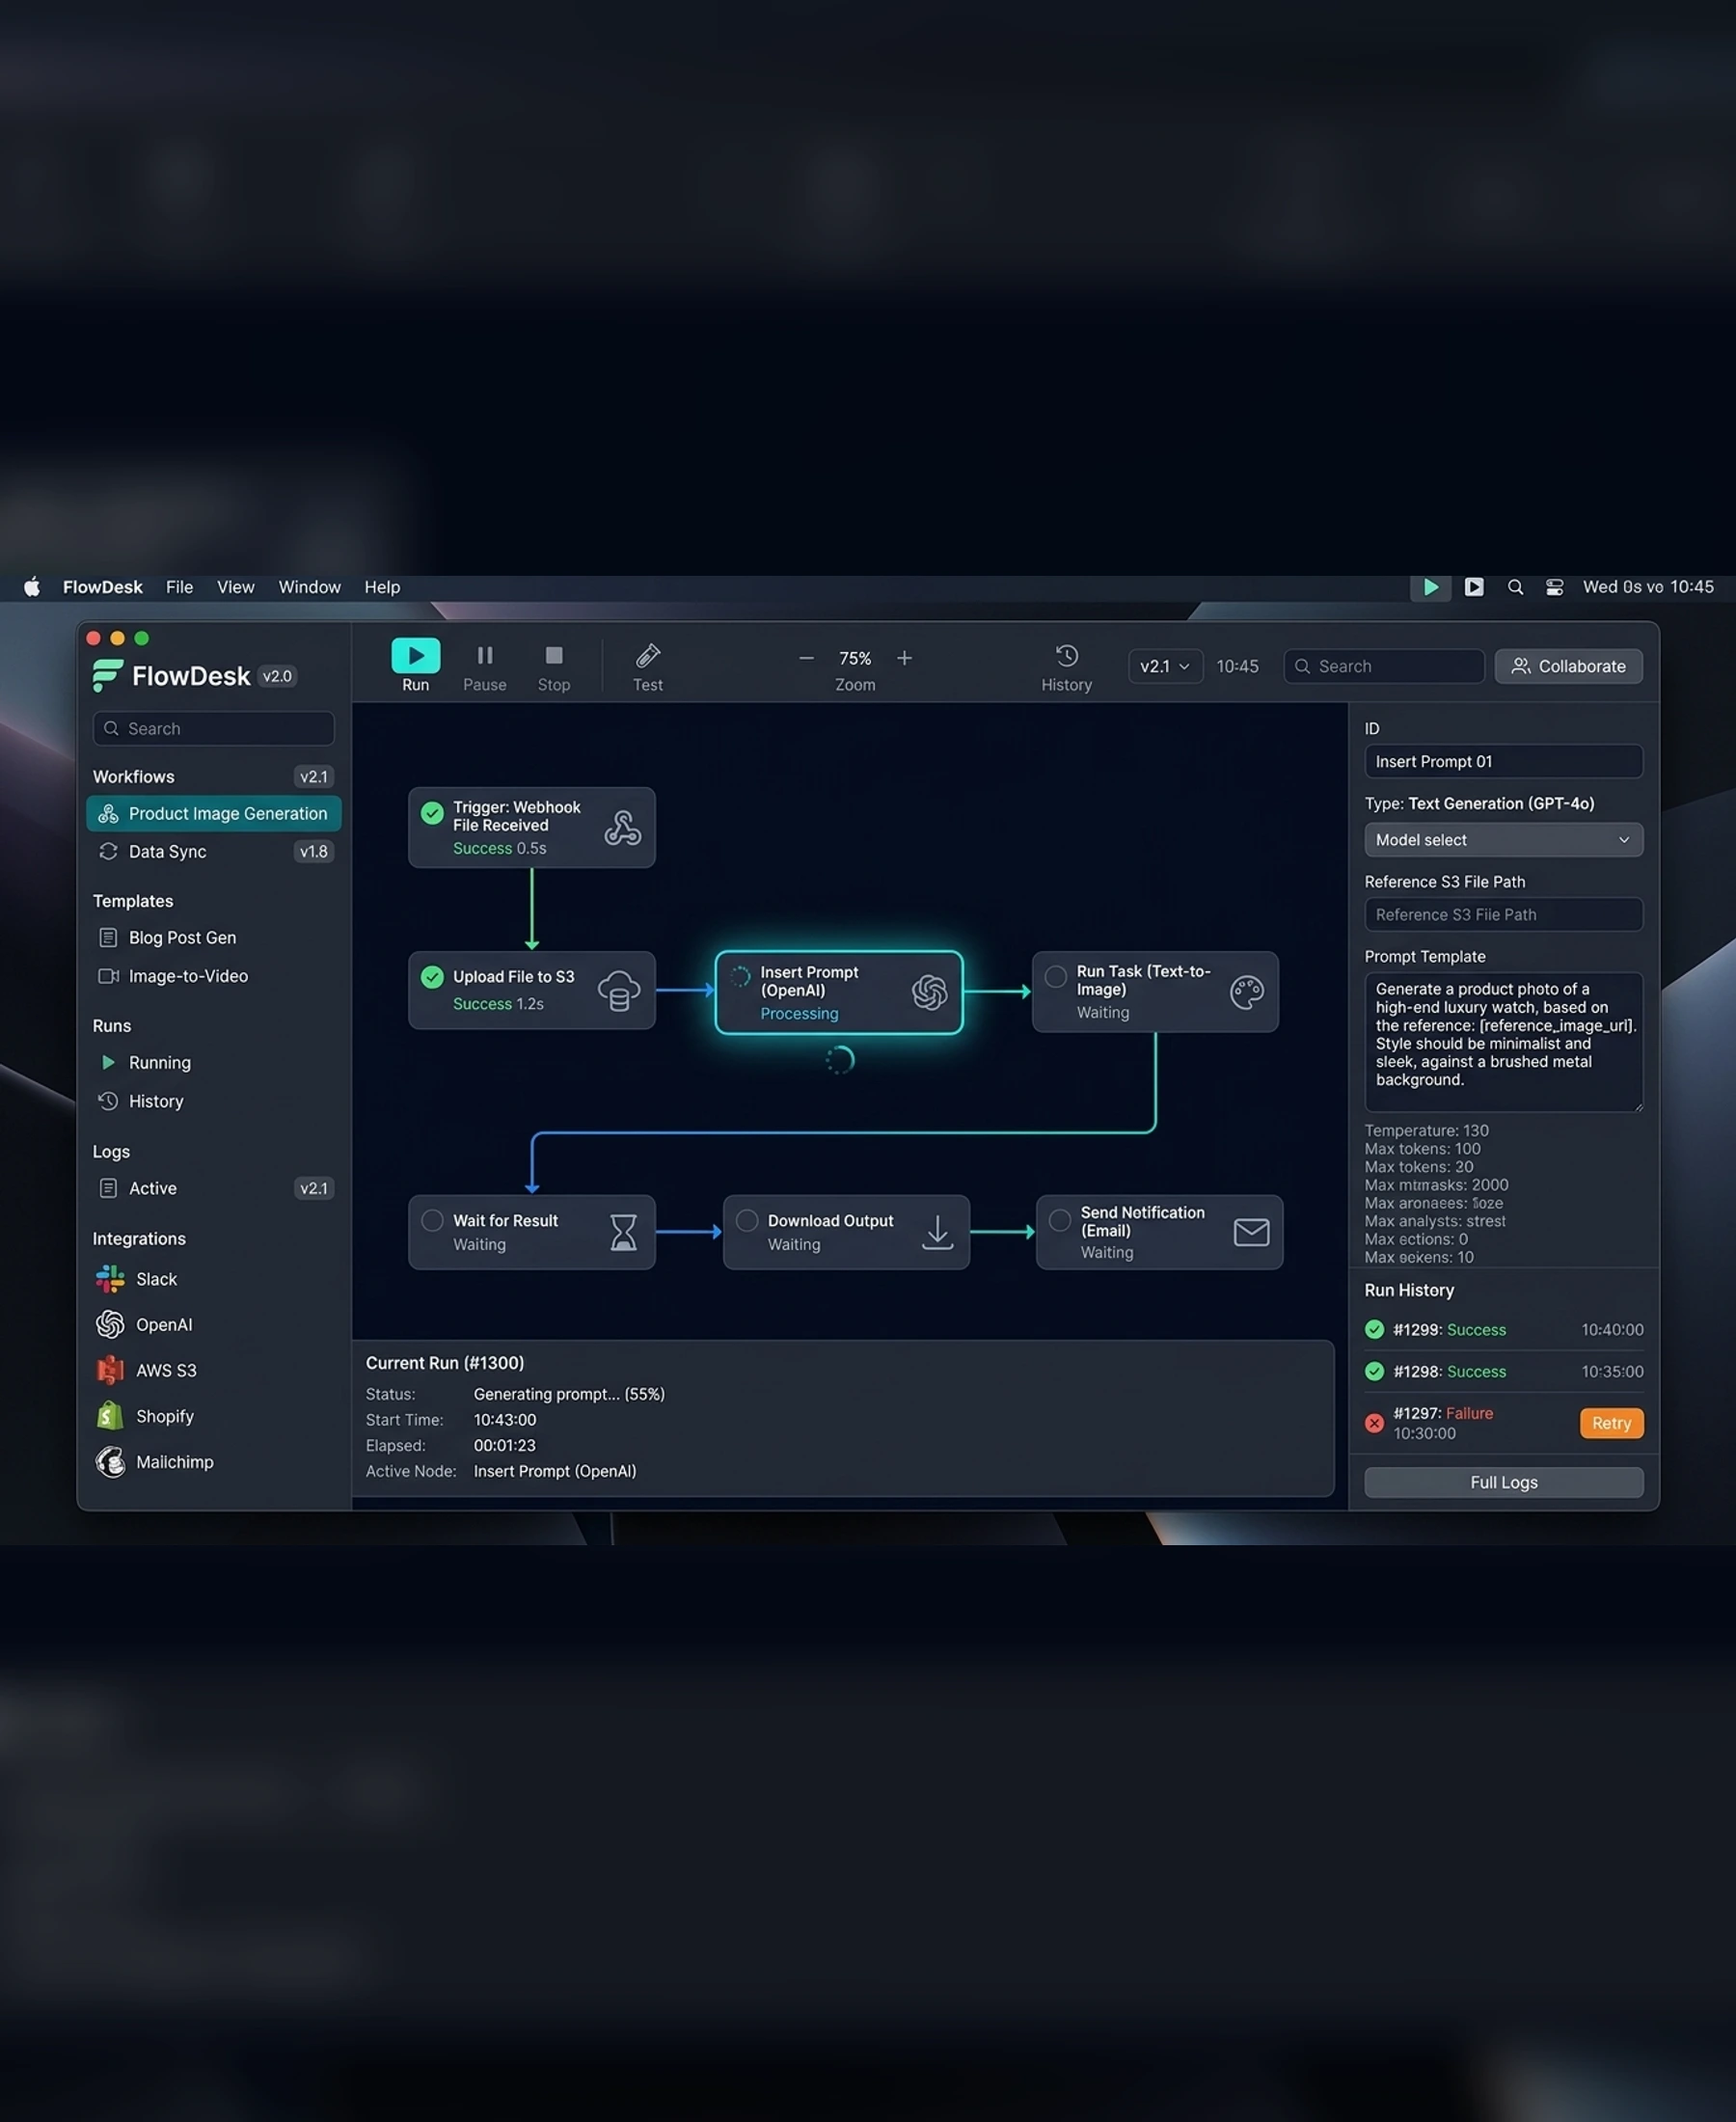The width and height of the screenshot is (1736, 2122).
Task: Click the Test pencil icon
Action: (x=648, y=656)
